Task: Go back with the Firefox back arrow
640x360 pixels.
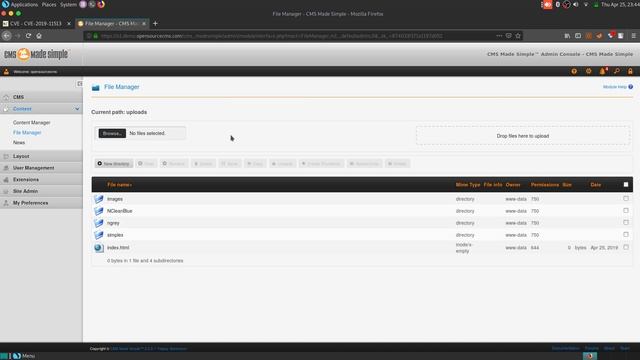Action: [7, 36]
